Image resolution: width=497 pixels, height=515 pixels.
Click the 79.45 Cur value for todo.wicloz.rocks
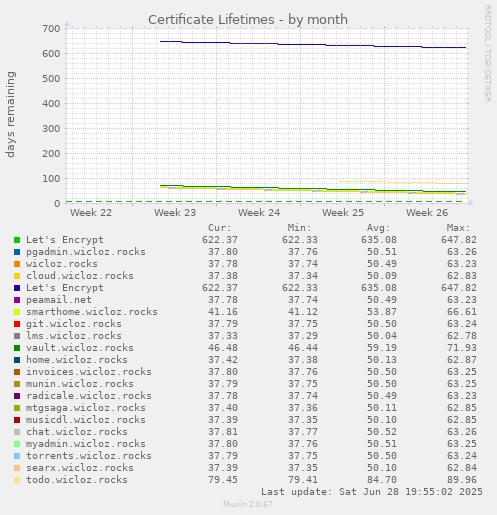(x=223, y=480)
